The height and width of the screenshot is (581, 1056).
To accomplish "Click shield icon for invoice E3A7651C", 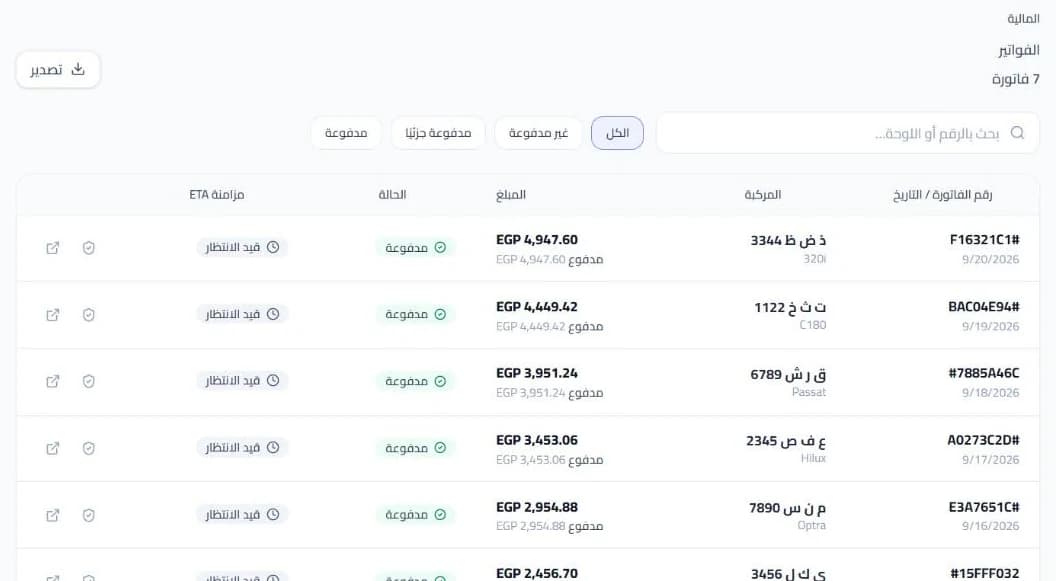I will tap(88, 515).
